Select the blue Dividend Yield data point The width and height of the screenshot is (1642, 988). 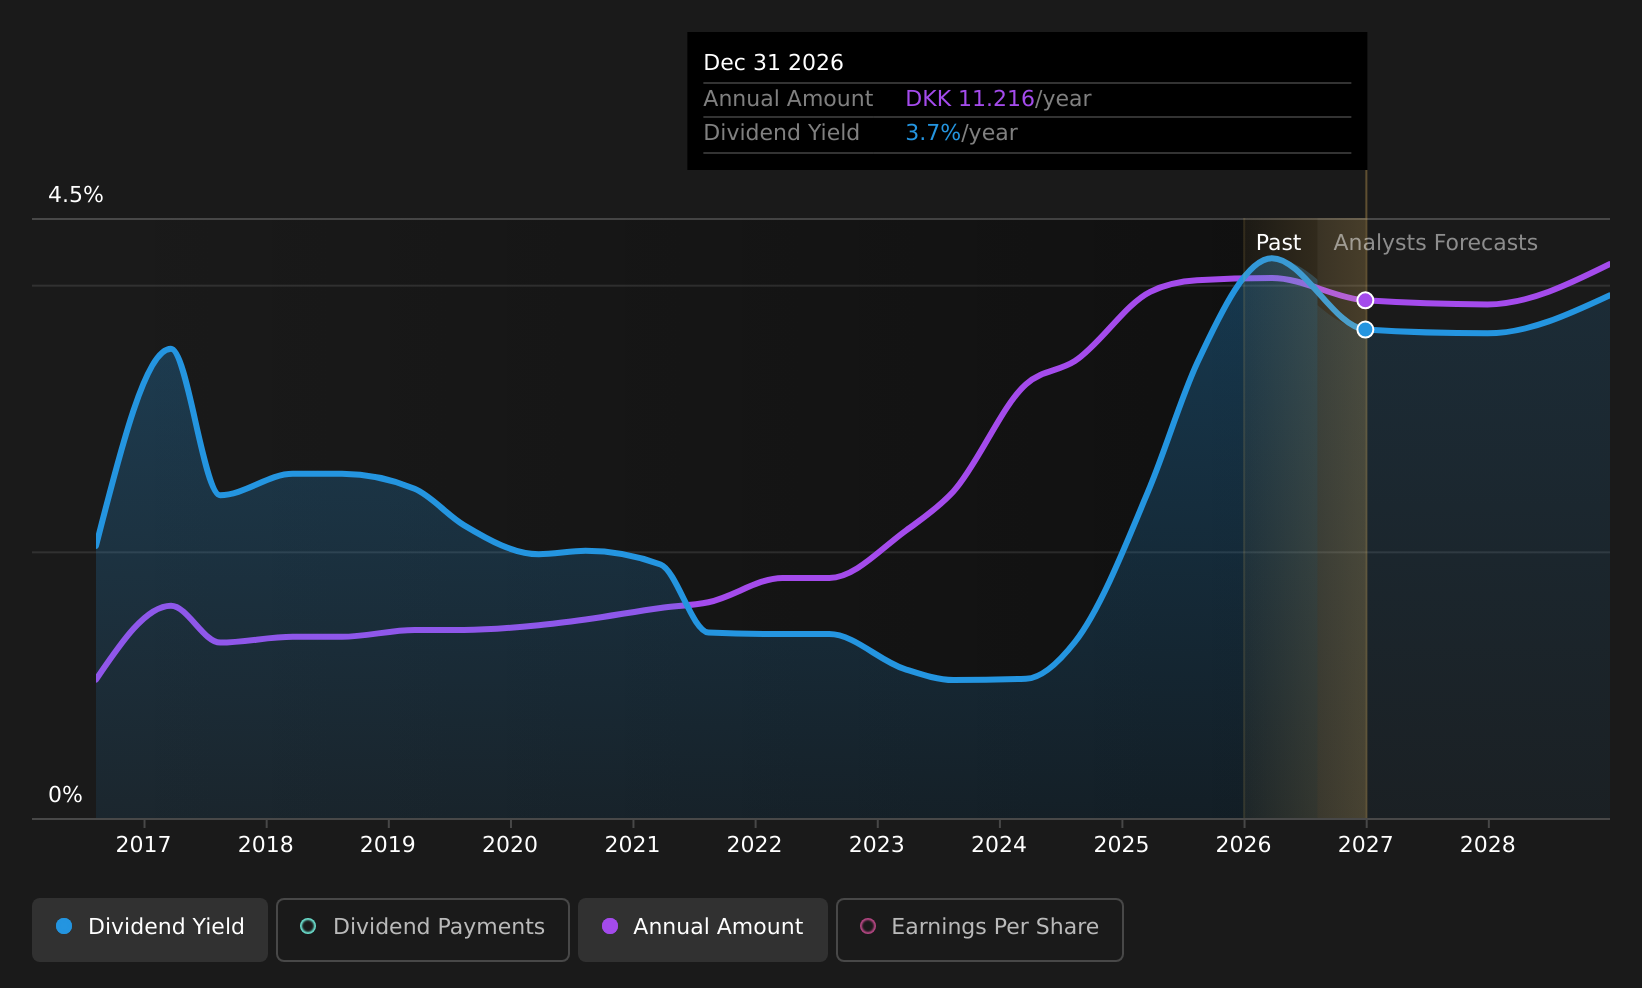click(x=1365, y=329)
